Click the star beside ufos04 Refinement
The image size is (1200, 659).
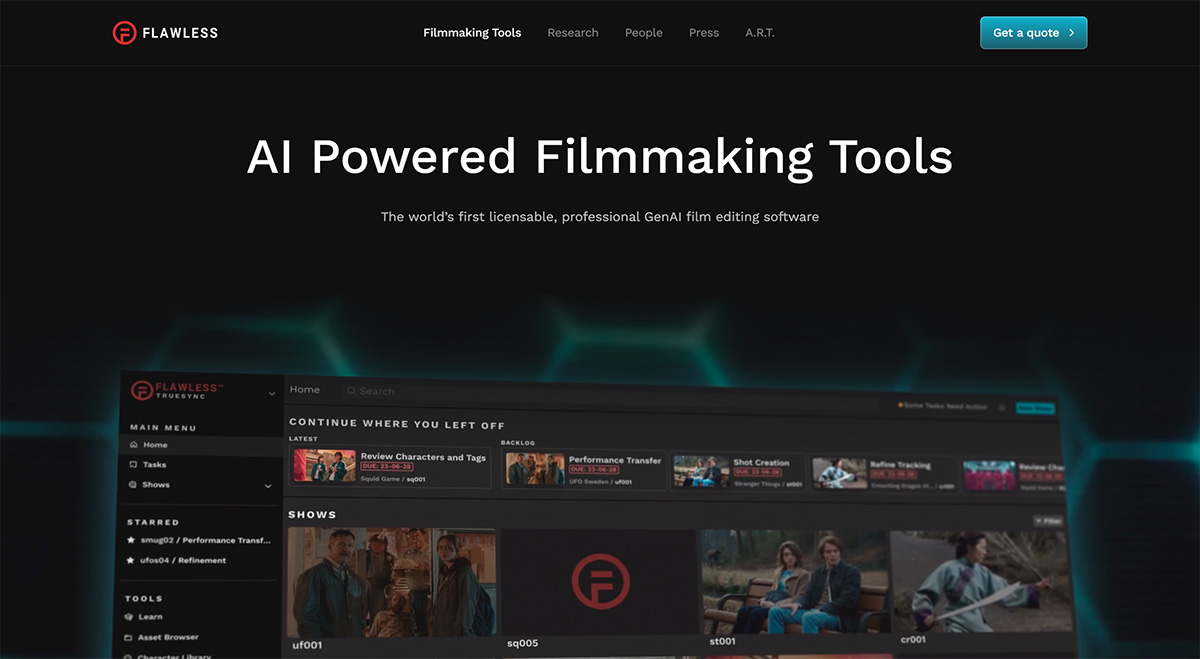(131, 561)
